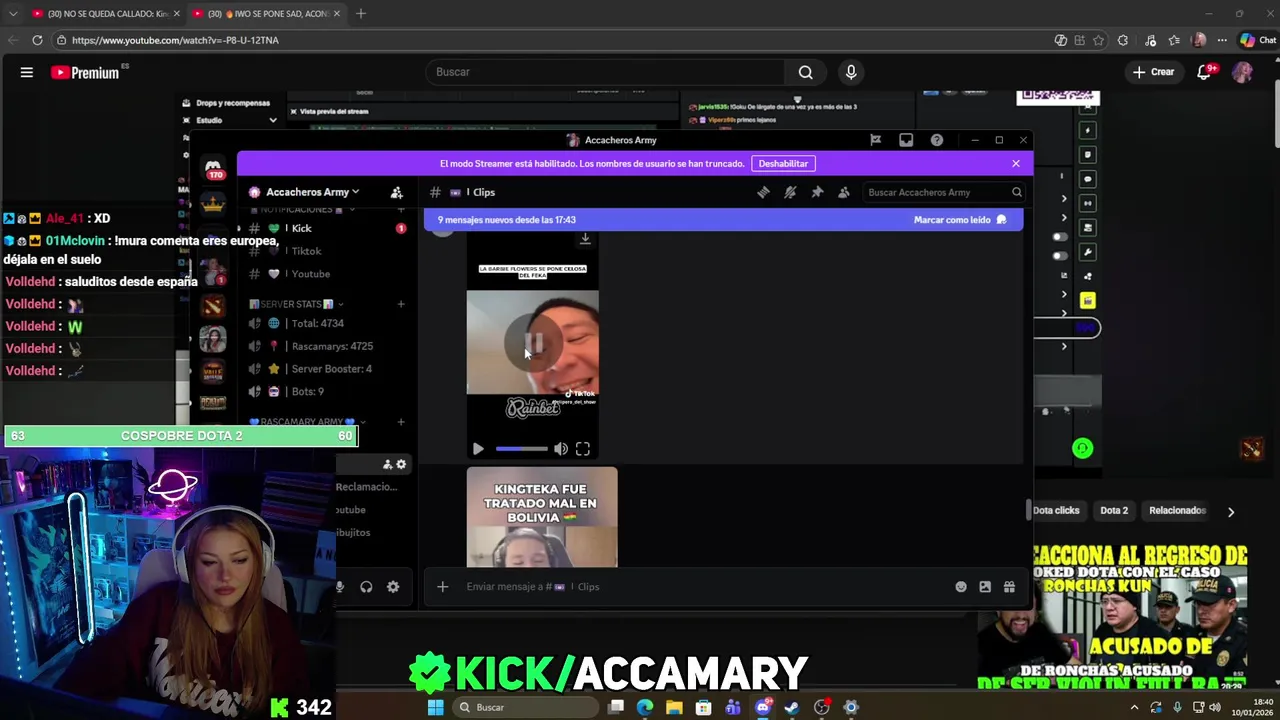Open Discord user settings gear

(x=393, y=587)
